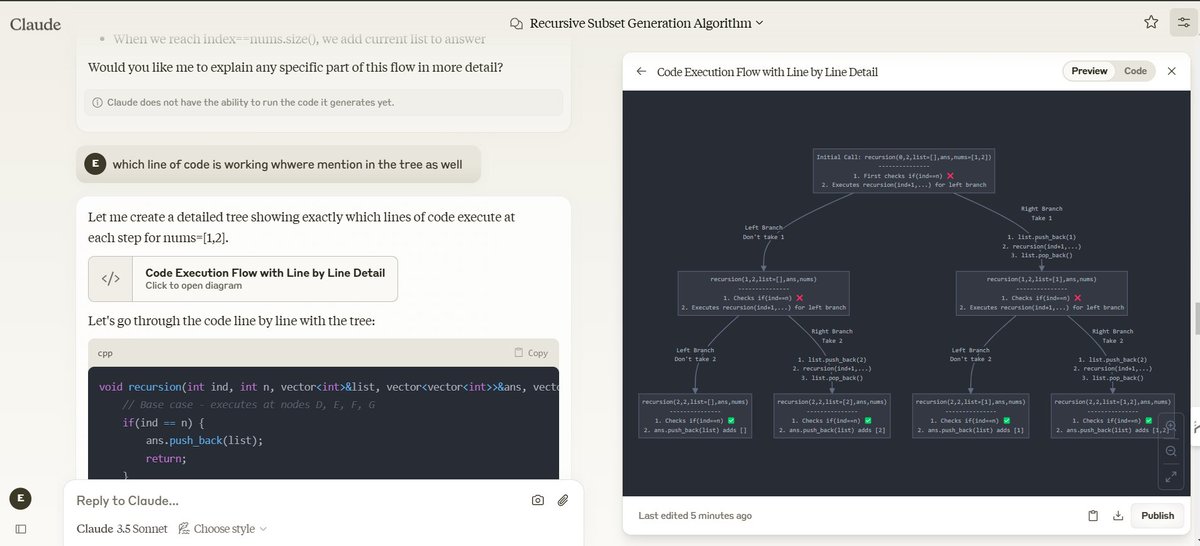Star this conversation

click(1151, 22)
